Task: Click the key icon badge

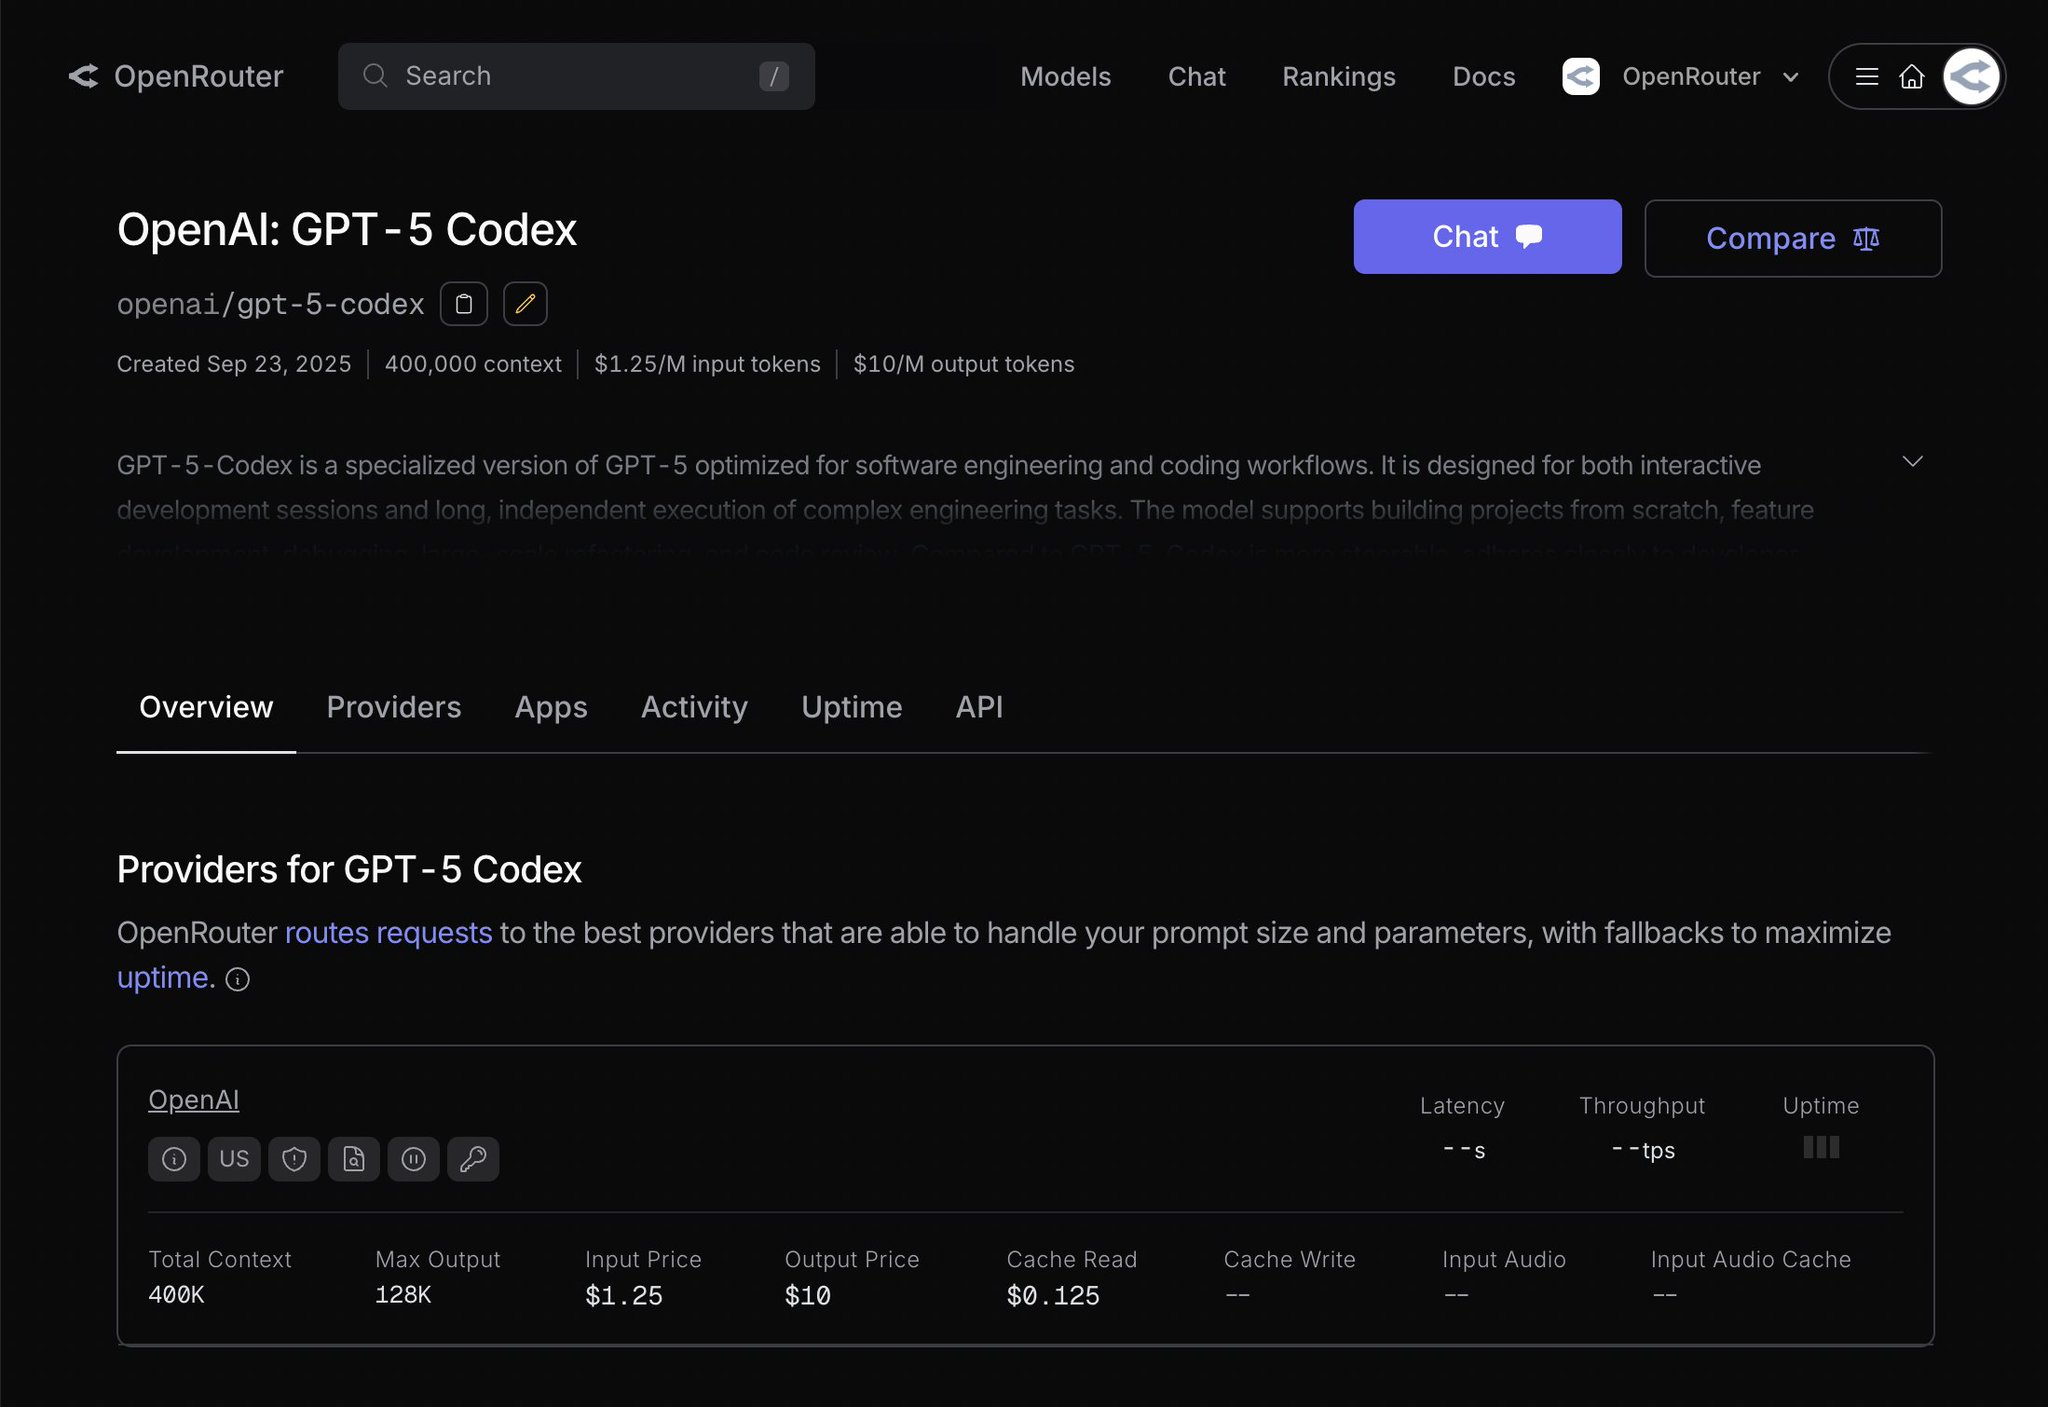Action: click(473, 1159)
